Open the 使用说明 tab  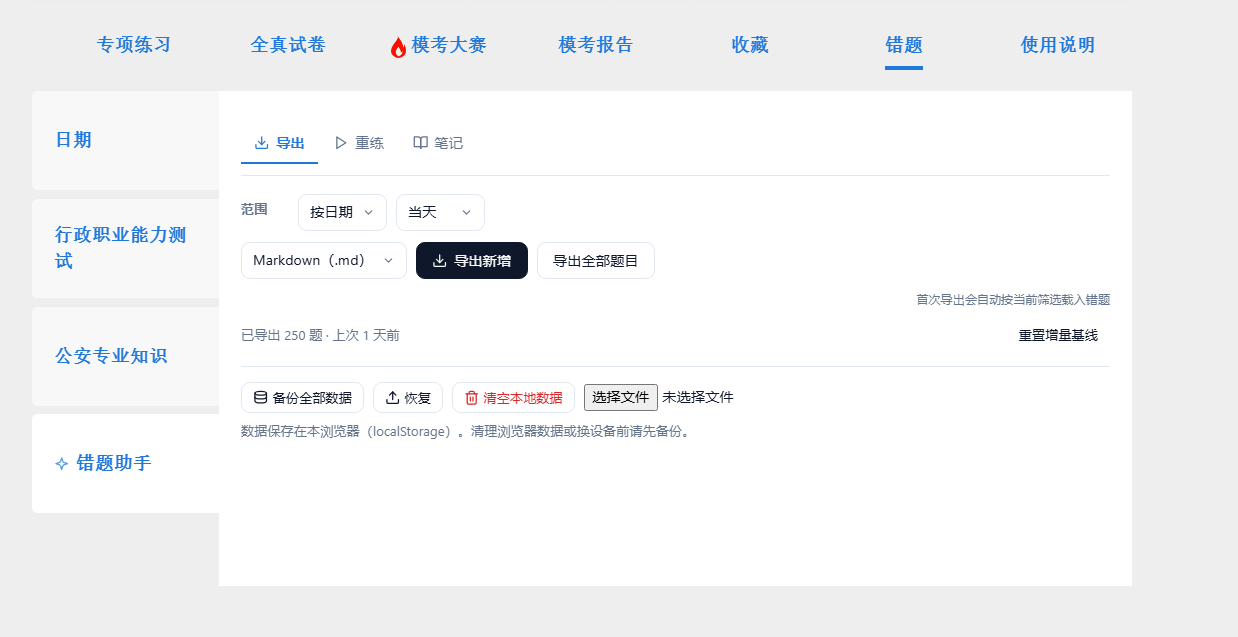1058,45
